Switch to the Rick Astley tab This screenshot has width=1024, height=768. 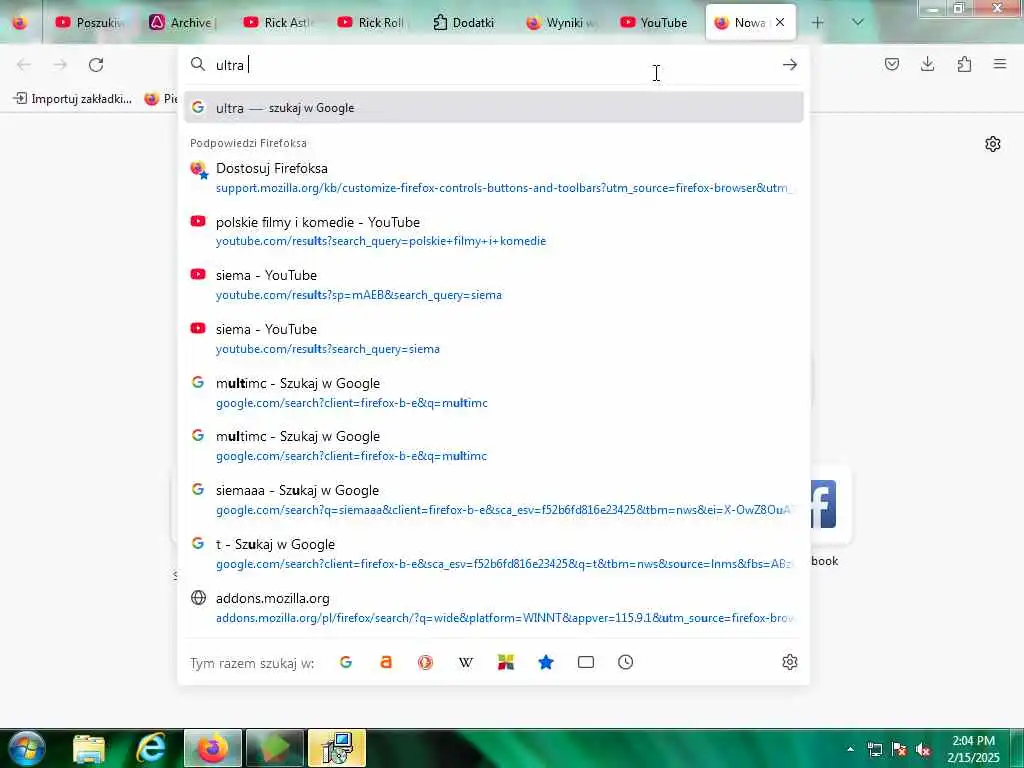[278, 23]
